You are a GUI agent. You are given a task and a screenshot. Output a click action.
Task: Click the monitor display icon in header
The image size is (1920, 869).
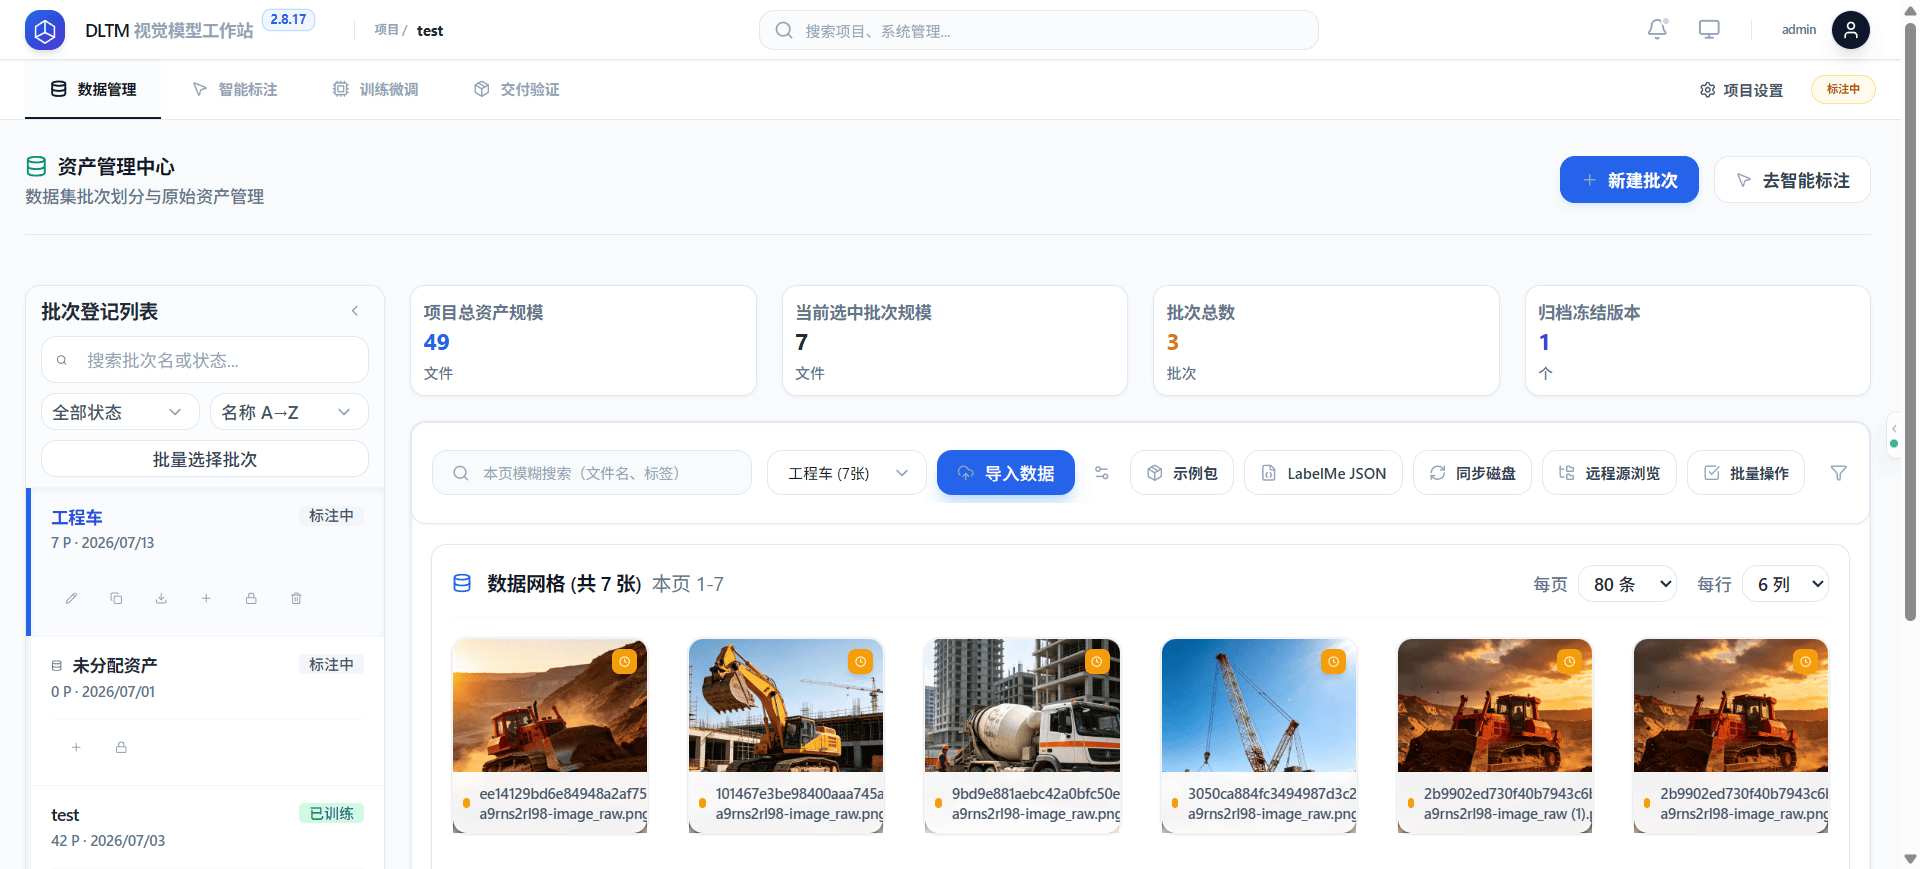click(x=1709, y=30)
